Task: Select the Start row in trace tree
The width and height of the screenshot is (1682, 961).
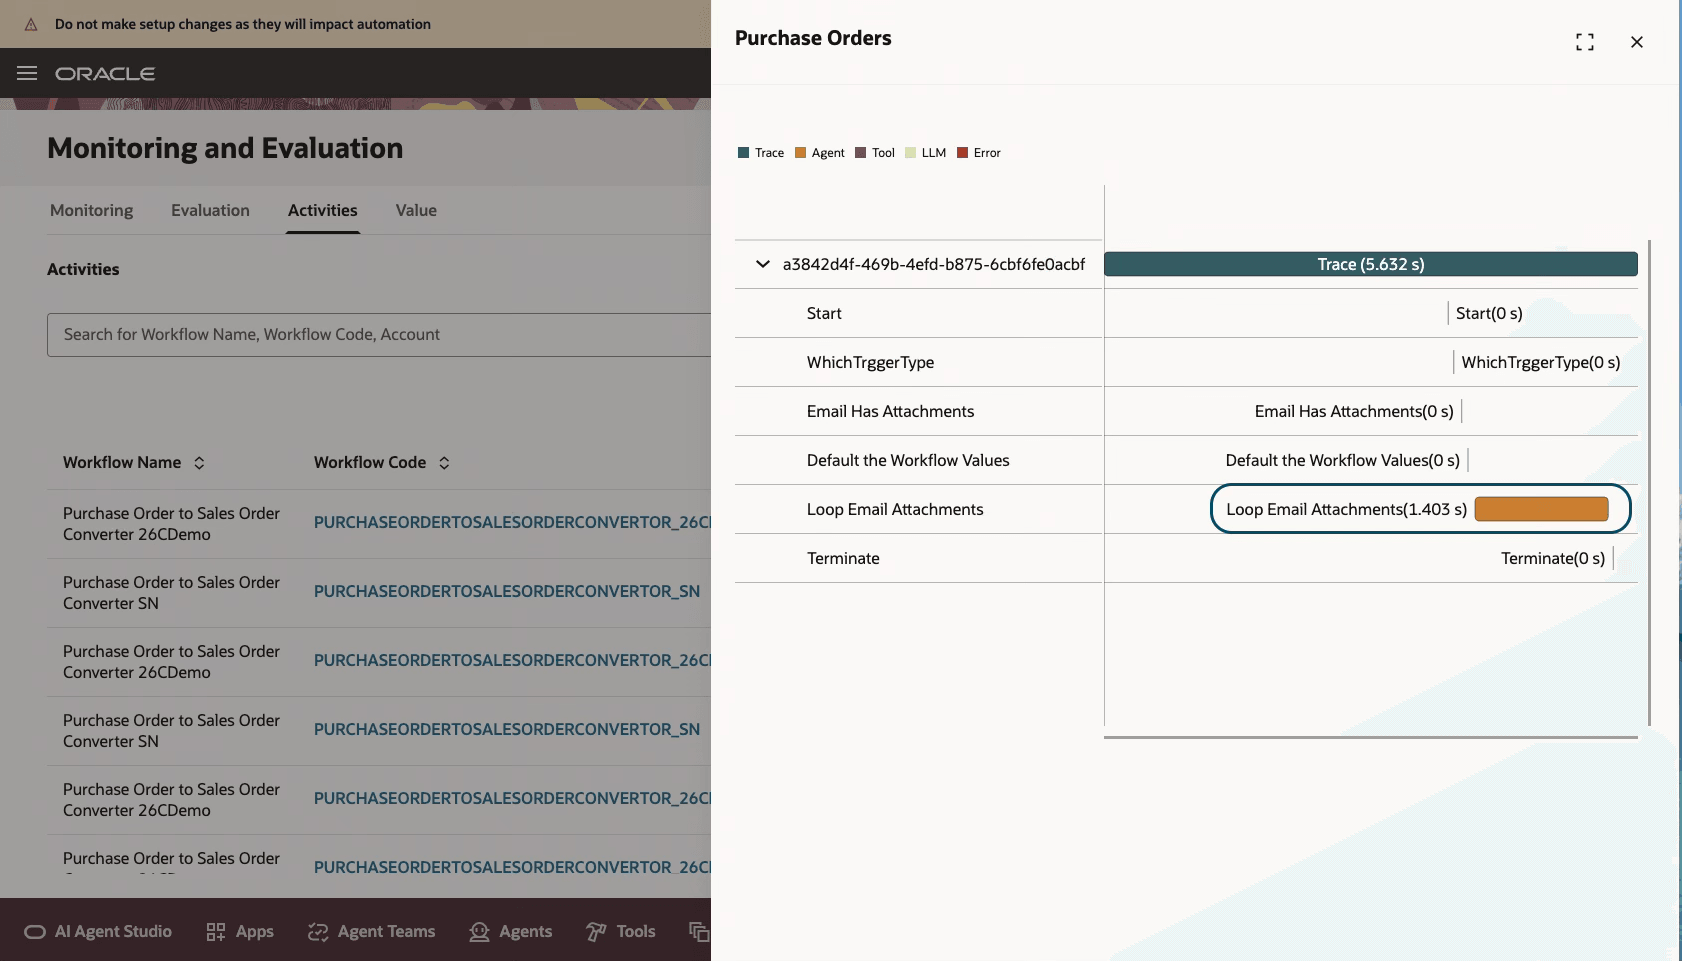Action: pos(918,313)
